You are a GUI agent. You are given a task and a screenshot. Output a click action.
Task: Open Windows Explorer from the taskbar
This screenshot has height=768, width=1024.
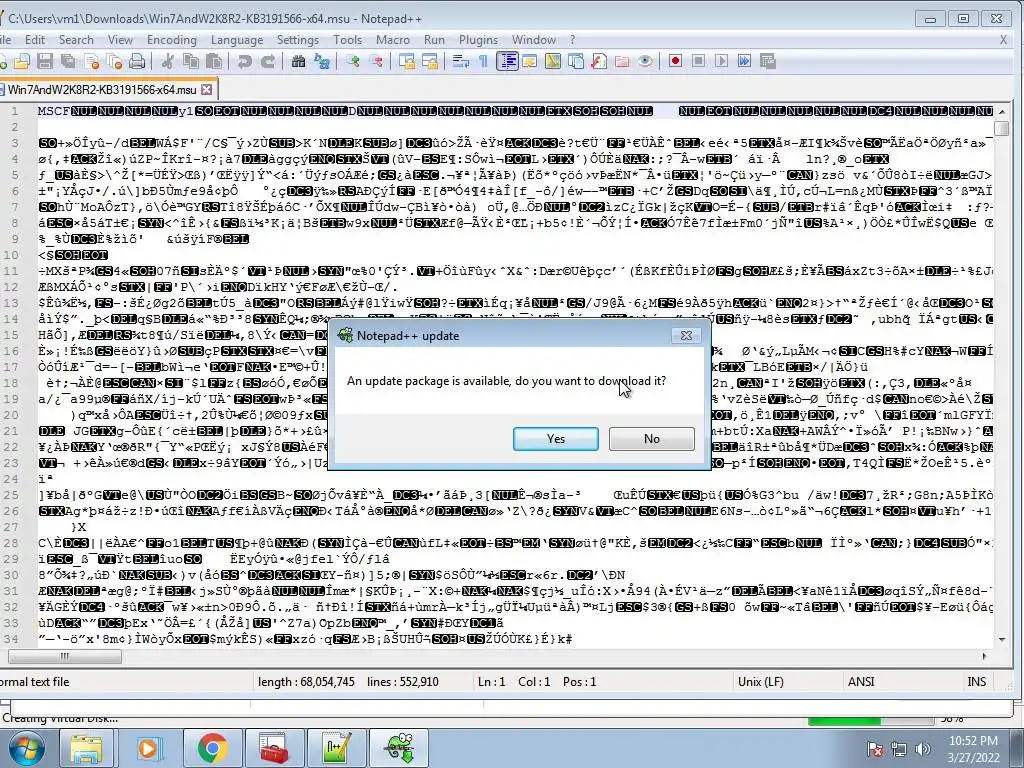[x=86, y=748]
